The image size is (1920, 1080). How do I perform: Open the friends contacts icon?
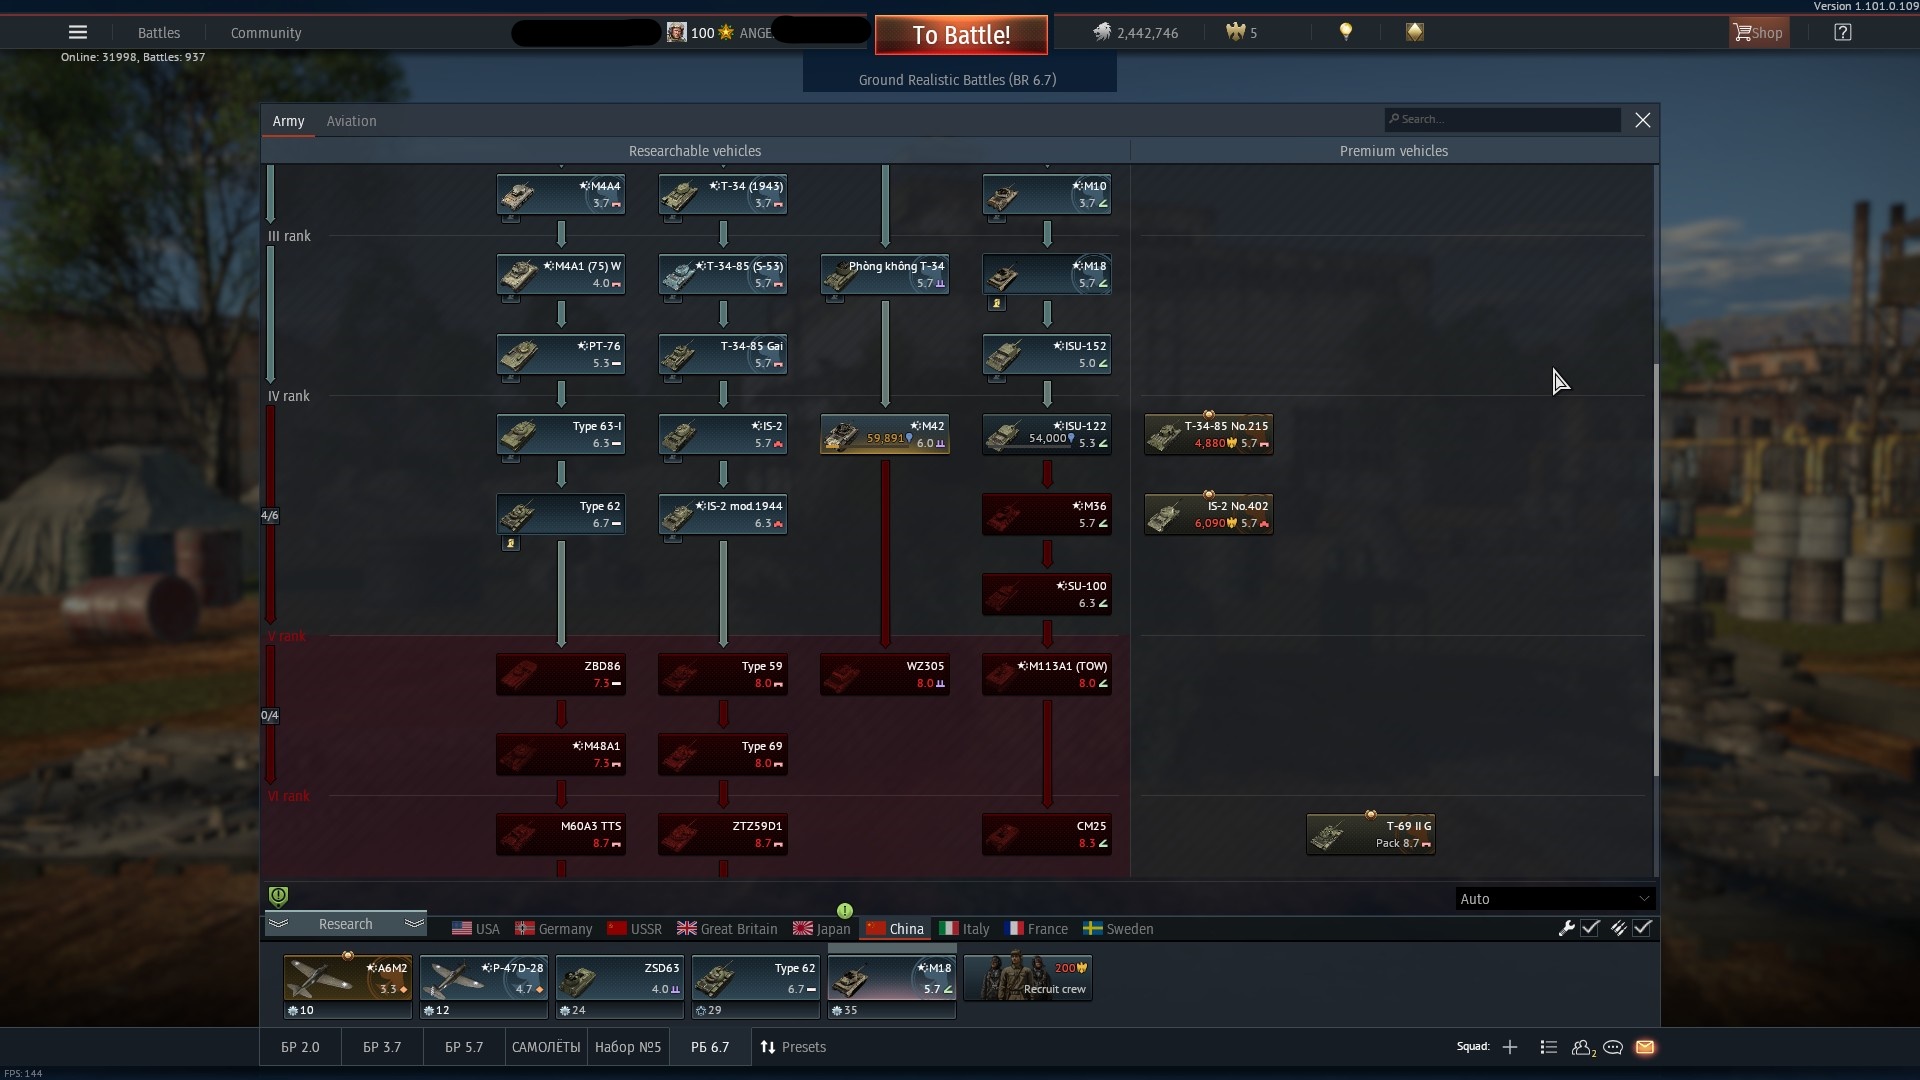click(x=1581, y=1047)
